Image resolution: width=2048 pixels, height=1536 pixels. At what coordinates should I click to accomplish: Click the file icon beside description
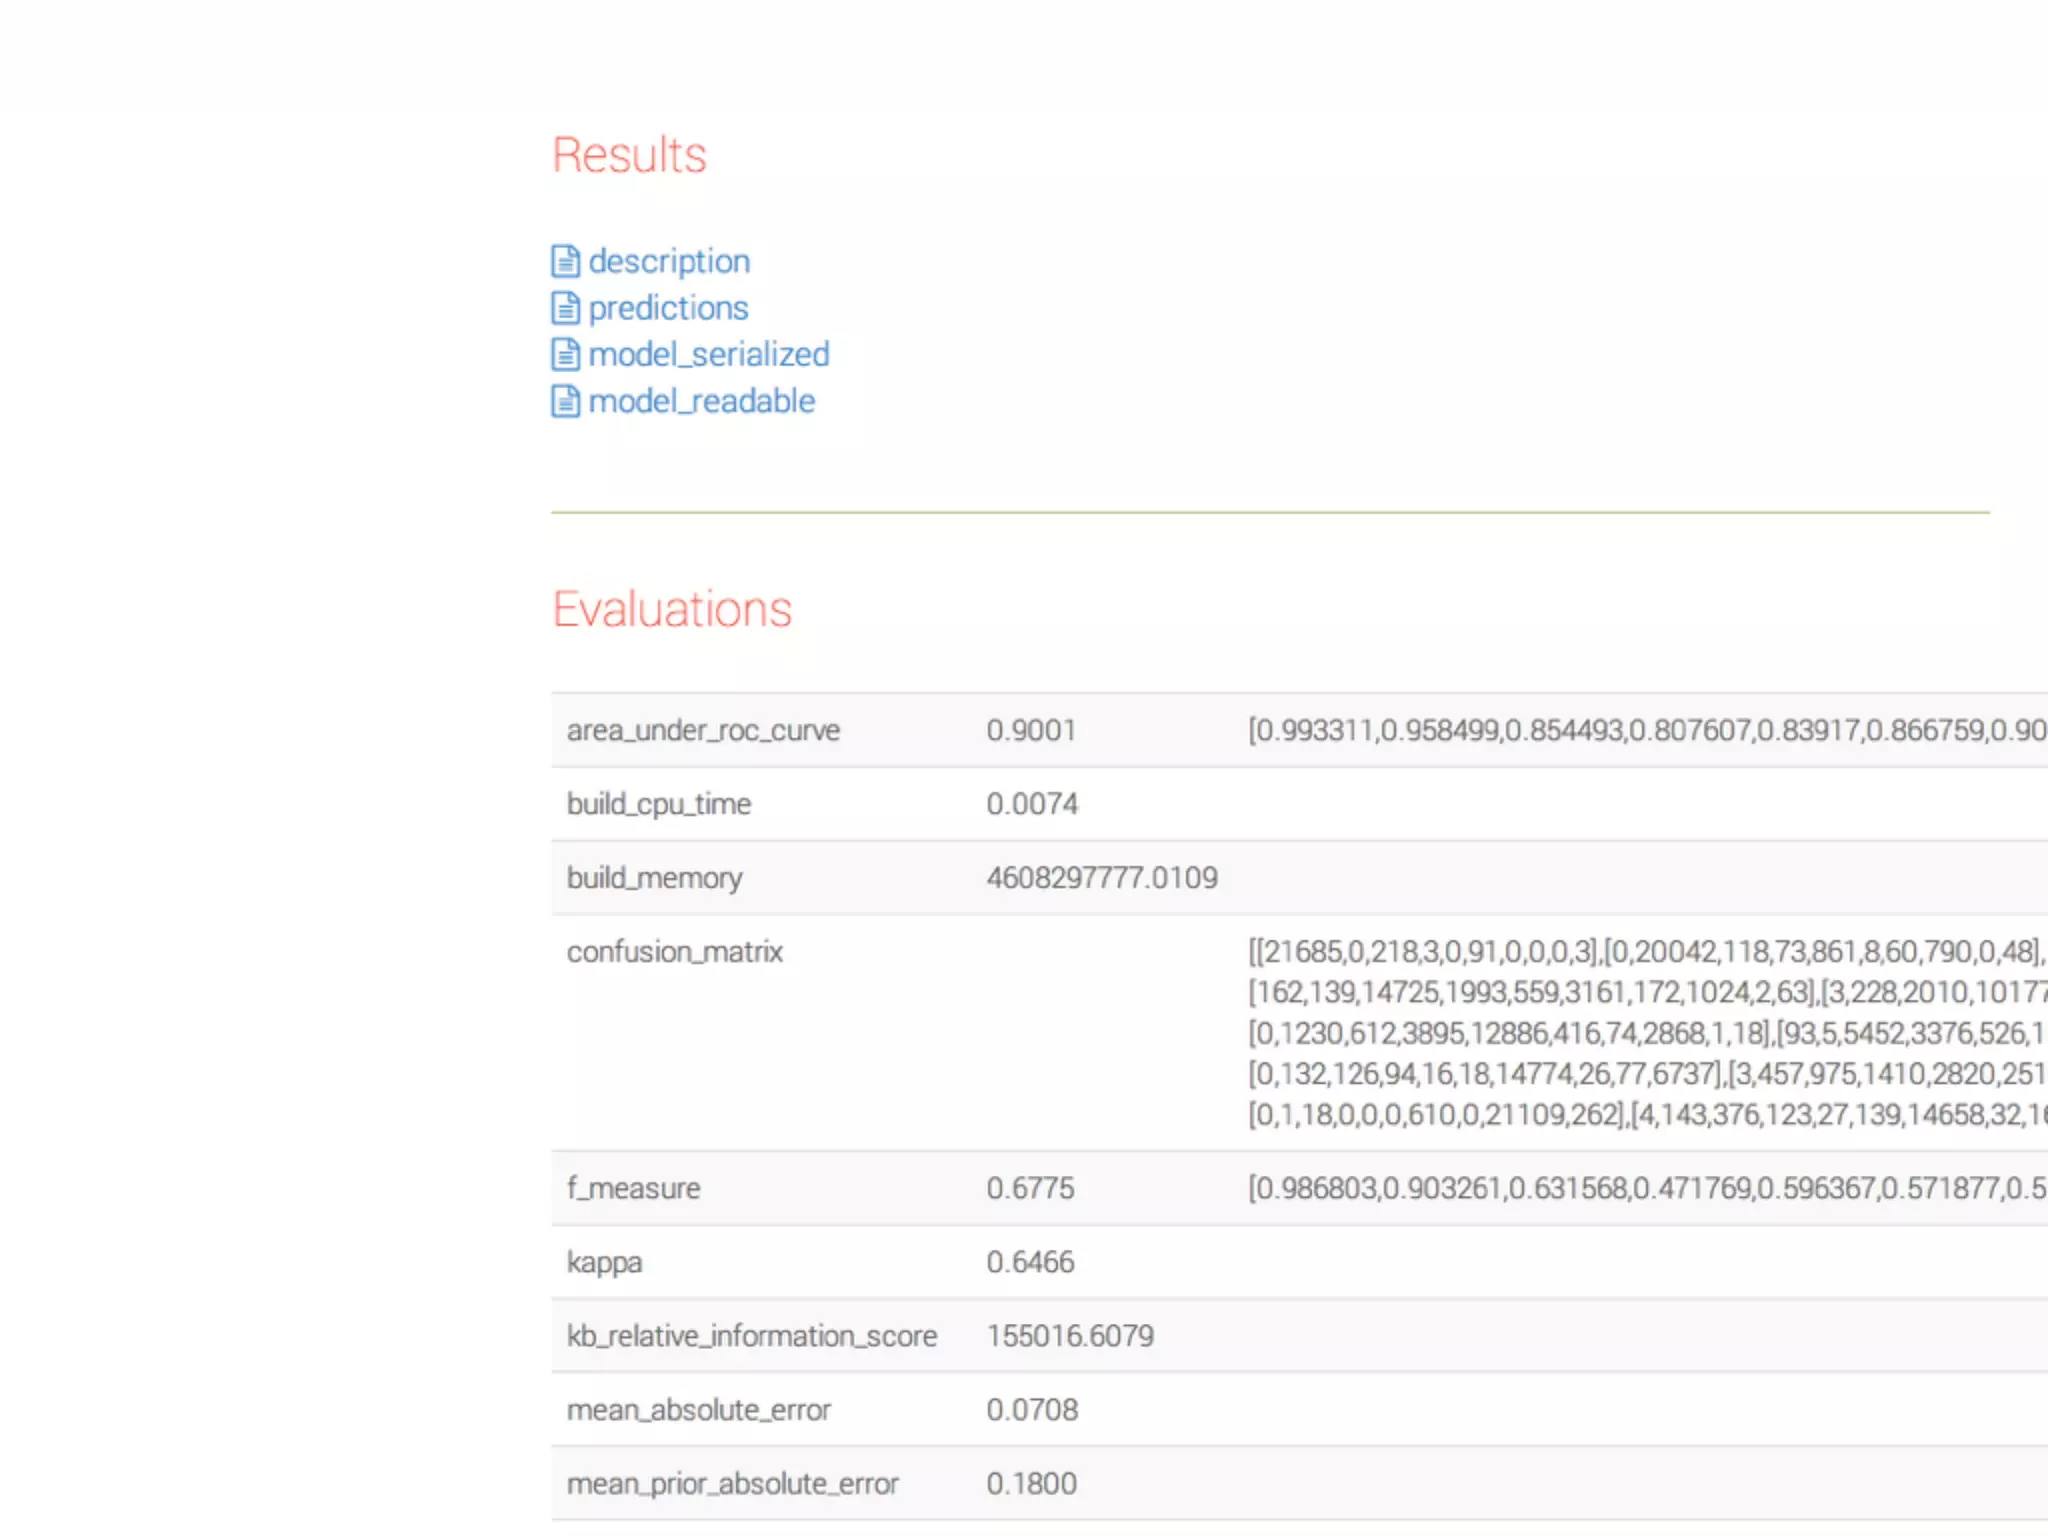[x=565, y=261]
